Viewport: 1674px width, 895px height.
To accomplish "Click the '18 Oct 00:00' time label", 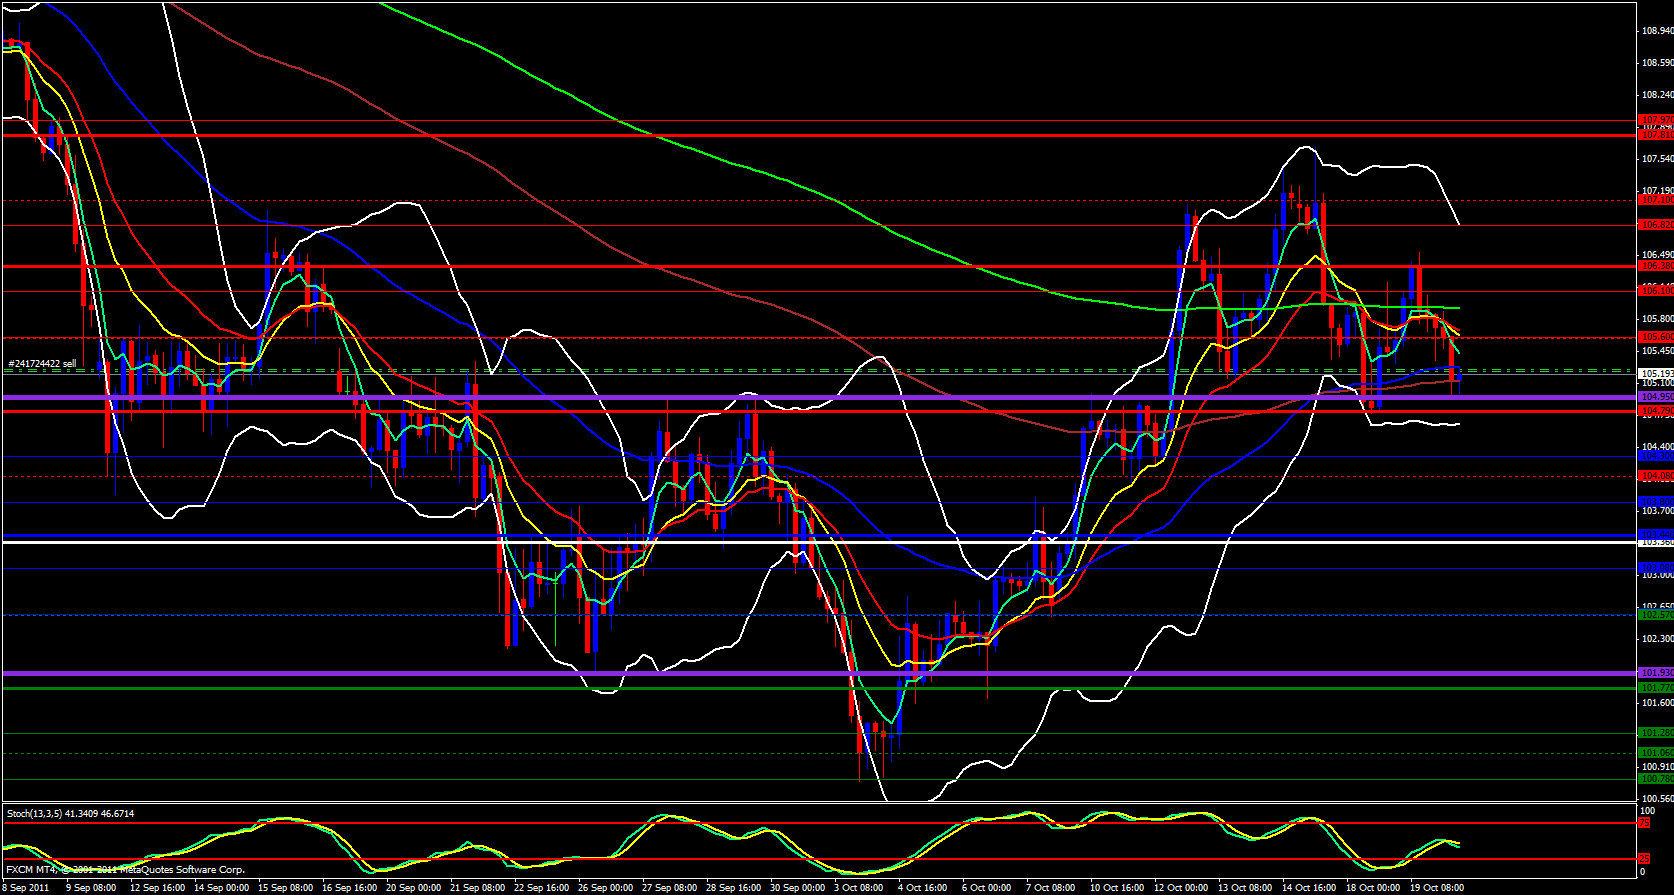I will [1374, 887].
